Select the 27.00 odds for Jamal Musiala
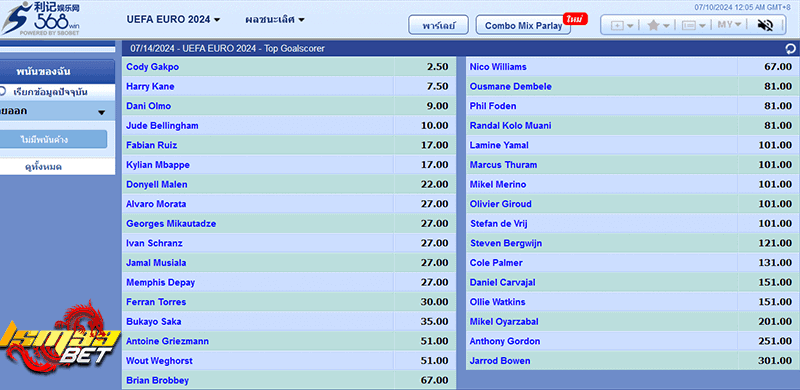 point(435,263)
